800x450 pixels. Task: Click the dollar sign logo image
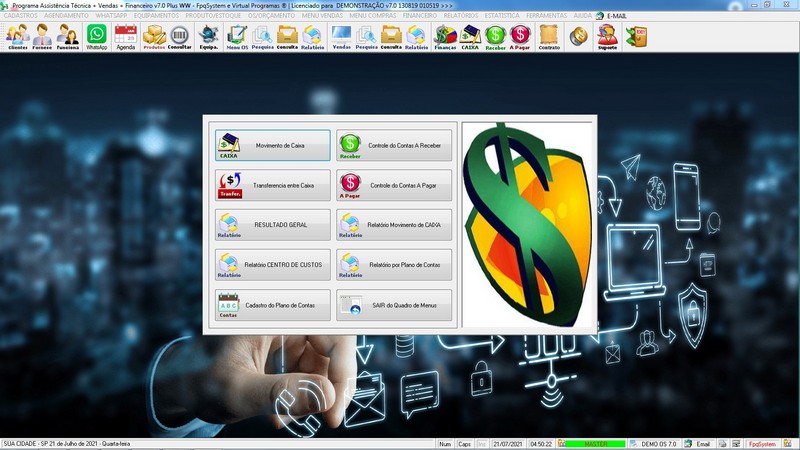tap(528, 224)
